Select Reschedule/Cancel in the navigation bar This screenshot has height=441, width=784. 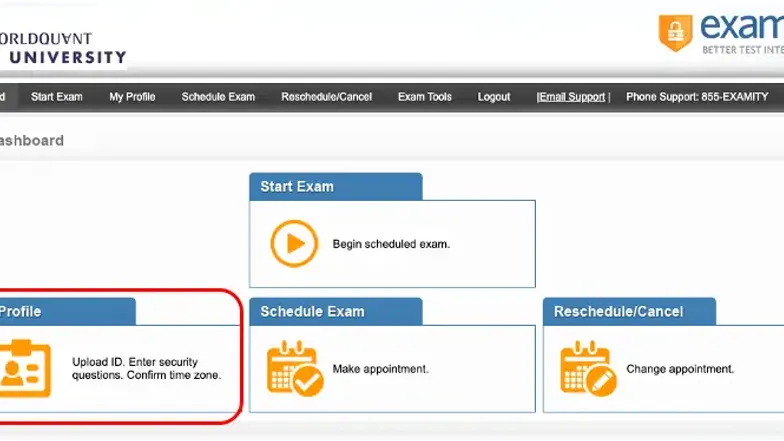tap(326, 97)
